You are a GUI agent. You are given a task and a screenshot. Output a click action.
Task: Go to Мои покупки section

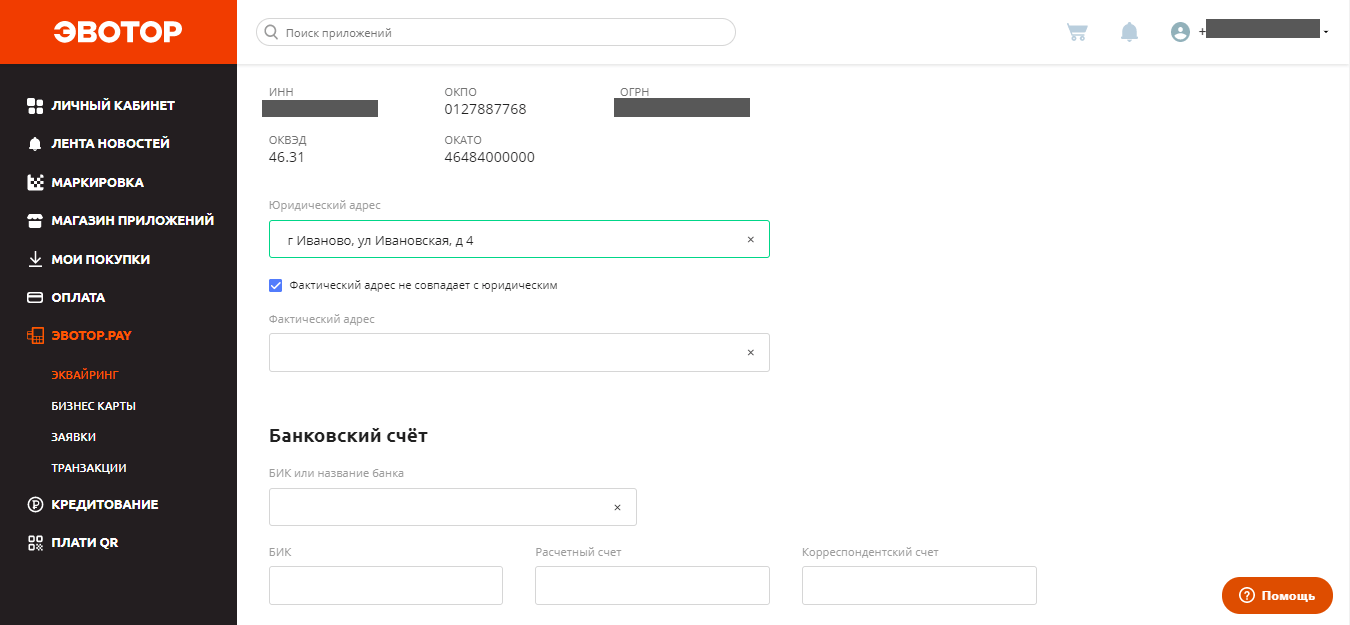[100, 259]
